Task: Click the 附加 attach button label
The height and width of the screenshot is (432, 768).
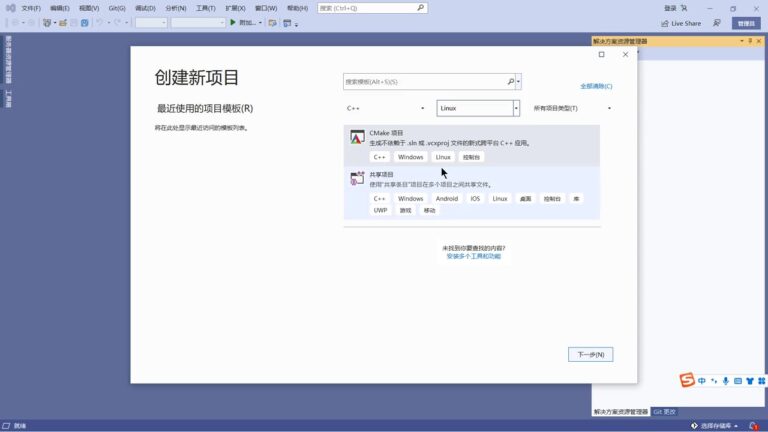Action: click(x=248, y=23)
